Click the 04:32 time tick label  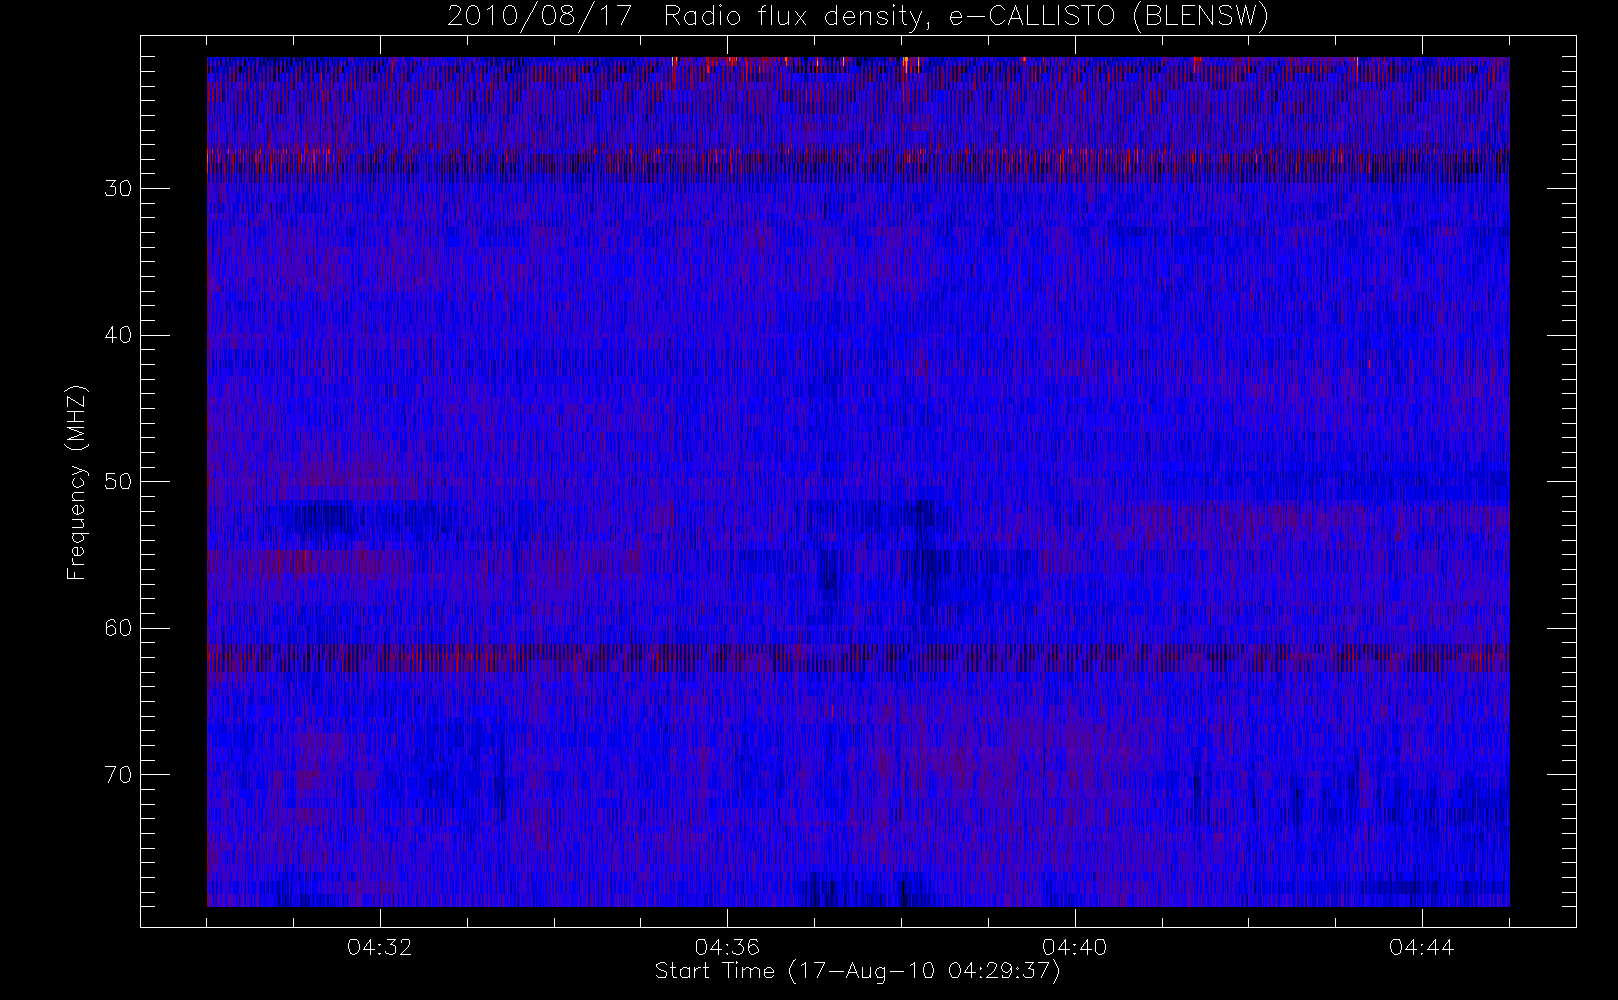(x=379, y=947)
